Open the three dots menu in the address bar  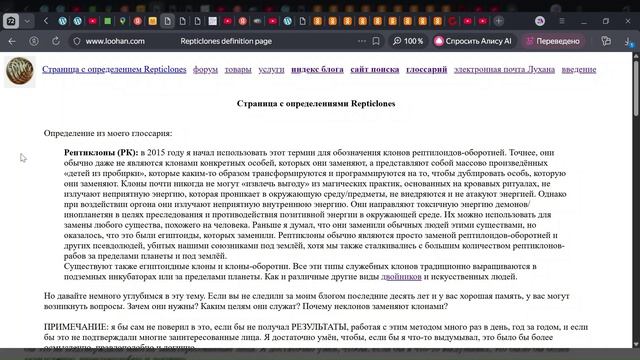(x=362, y=41)
